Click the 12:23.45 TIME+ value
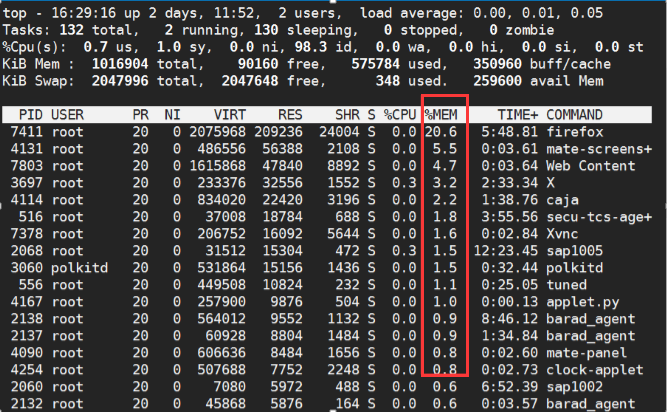Viewport: 667px width, 412px height. coord(506,251)
